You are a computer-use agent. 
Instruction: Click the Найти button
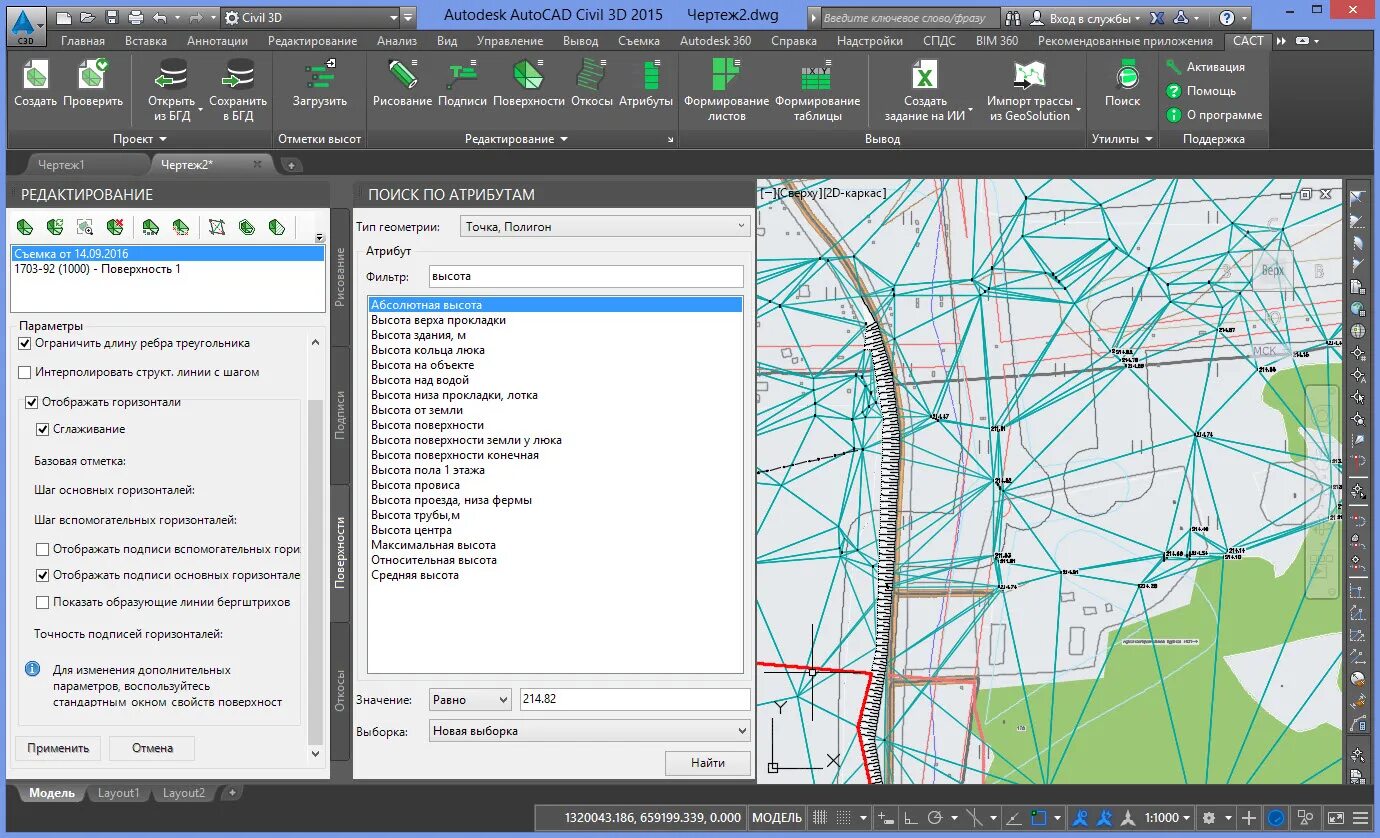point(708,763)
